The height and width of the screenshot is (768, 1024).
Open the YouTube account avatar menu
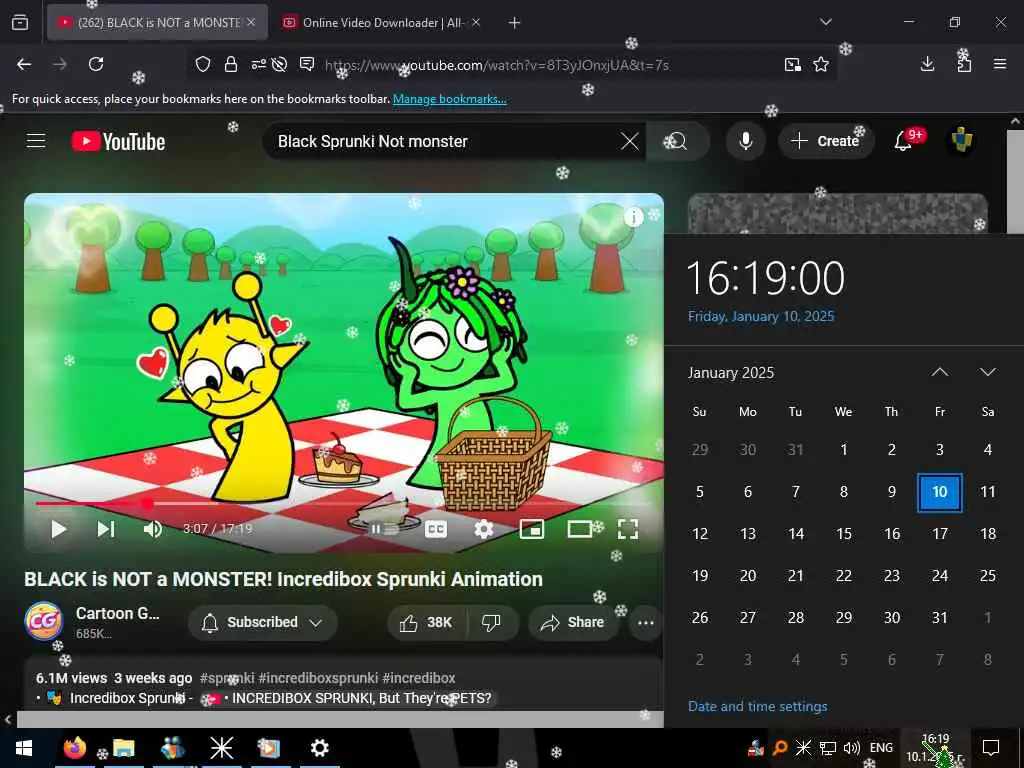click(961, 140)
